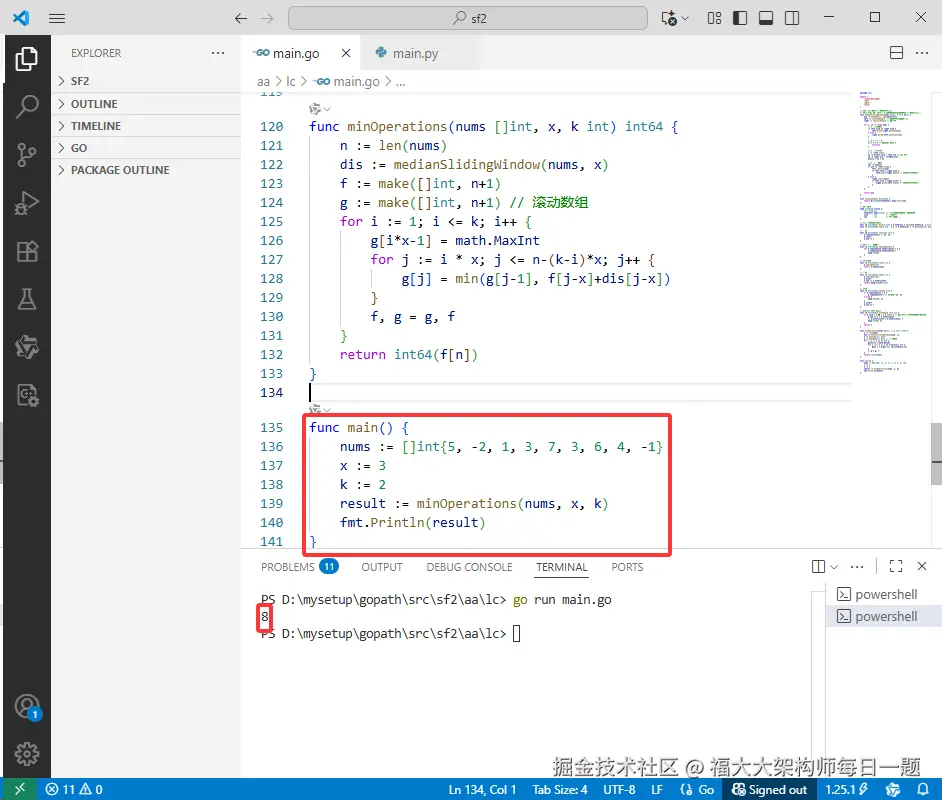Image resolution: width=942 pixels, height=800 pixels.
Task: Click the aa breadcrumb segment
Action: [x=263, y=81]
